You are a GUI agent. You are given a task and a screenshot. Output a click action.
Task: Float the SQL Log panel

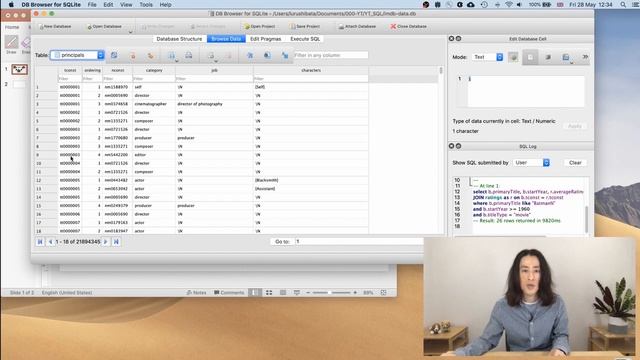tap(458, 146)
